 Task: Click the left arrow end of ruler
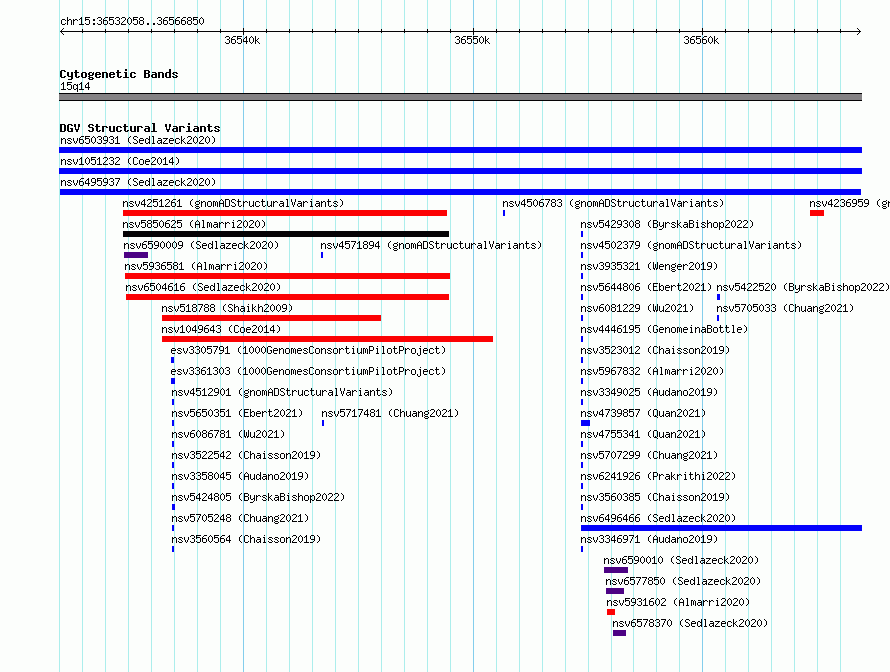point(62,31)
